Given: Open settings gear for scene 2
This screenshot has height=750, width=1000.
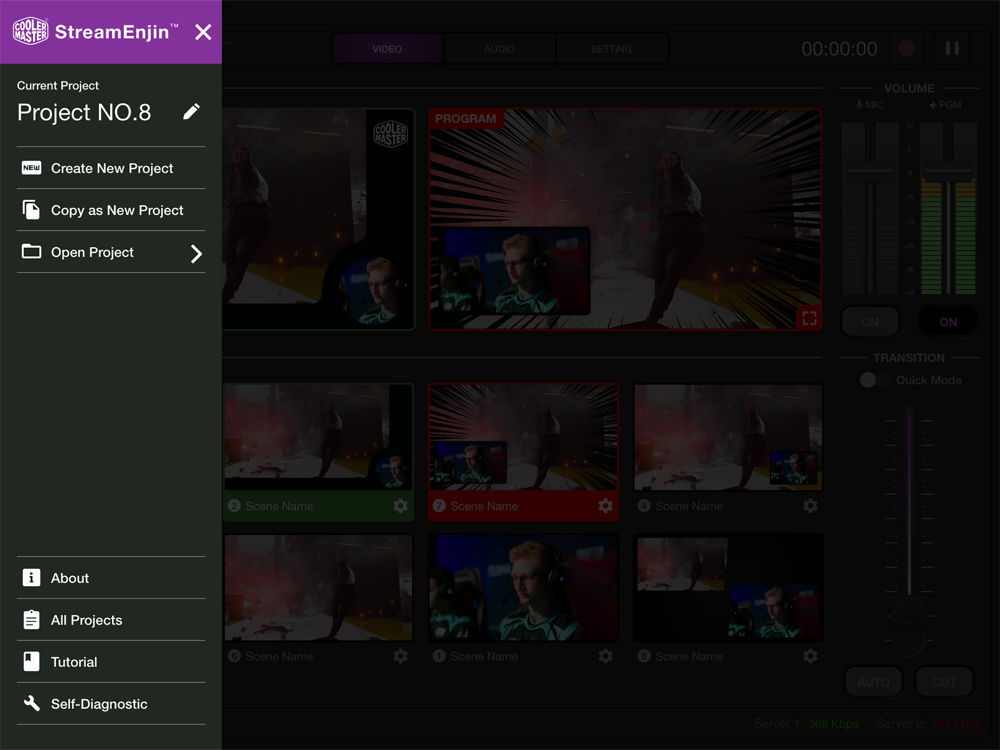Looking at the screenshot, I should pyautogui.click(x=401, y=506).
